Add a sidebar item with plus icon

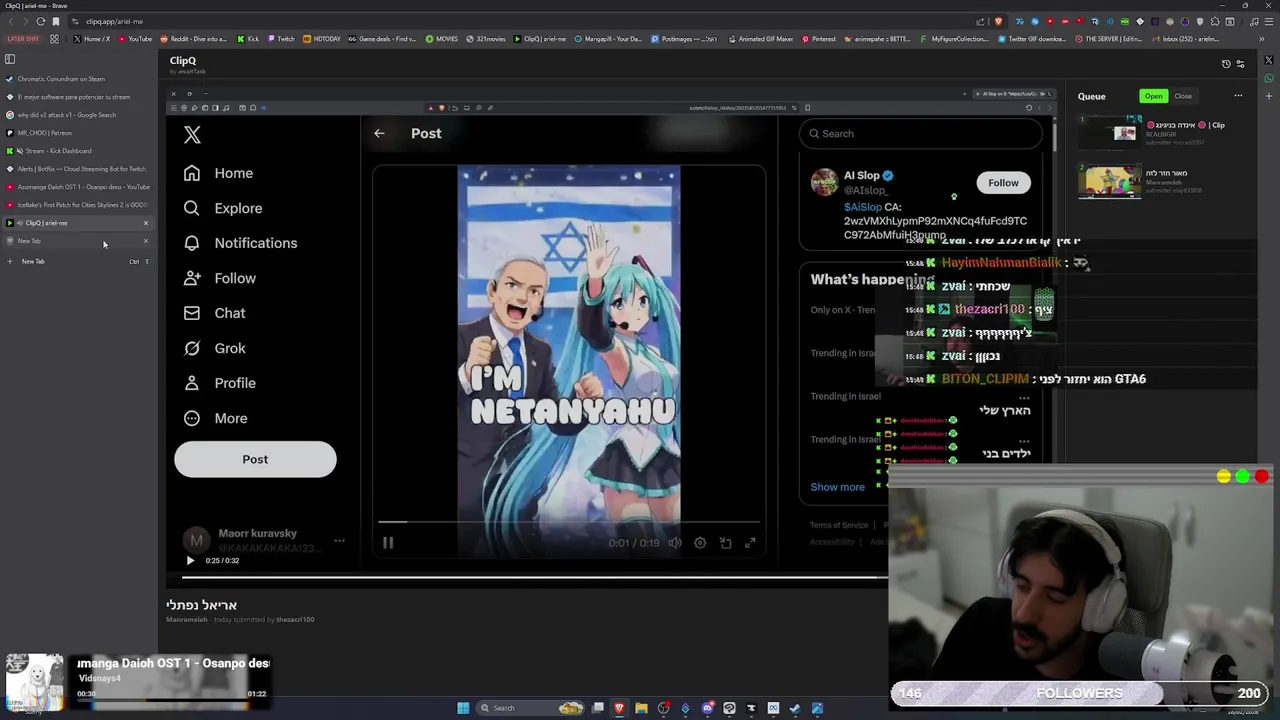pyautogui.click(x=1269, y=94)
